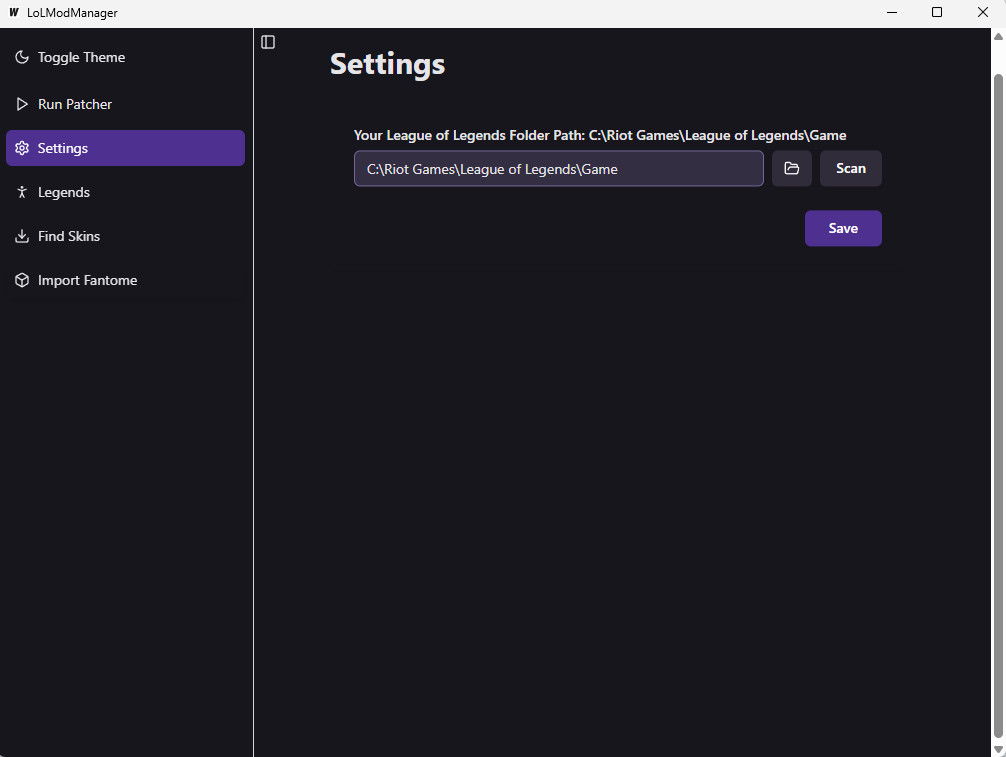The width and height of the screenshot is (1006, 757).
Task: Collapse the sidebar using the panel icon
Action: click(267, 41)
